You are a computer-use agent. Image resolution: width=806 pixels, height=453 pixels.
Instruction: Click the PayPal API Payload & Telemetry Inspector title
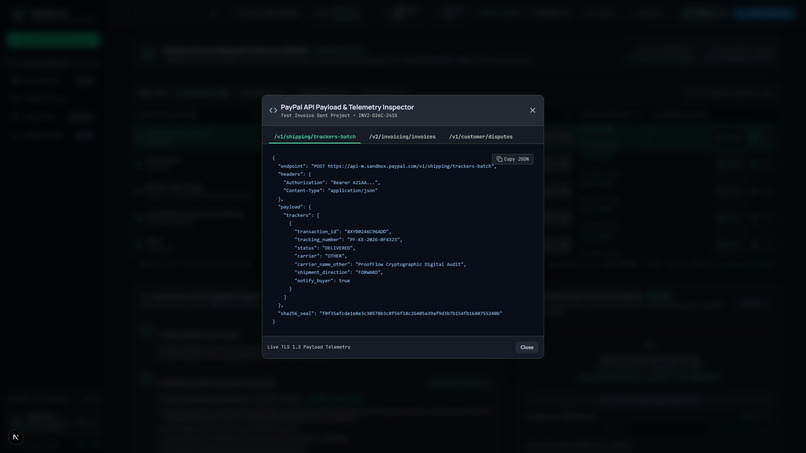(x=347, y=107)
